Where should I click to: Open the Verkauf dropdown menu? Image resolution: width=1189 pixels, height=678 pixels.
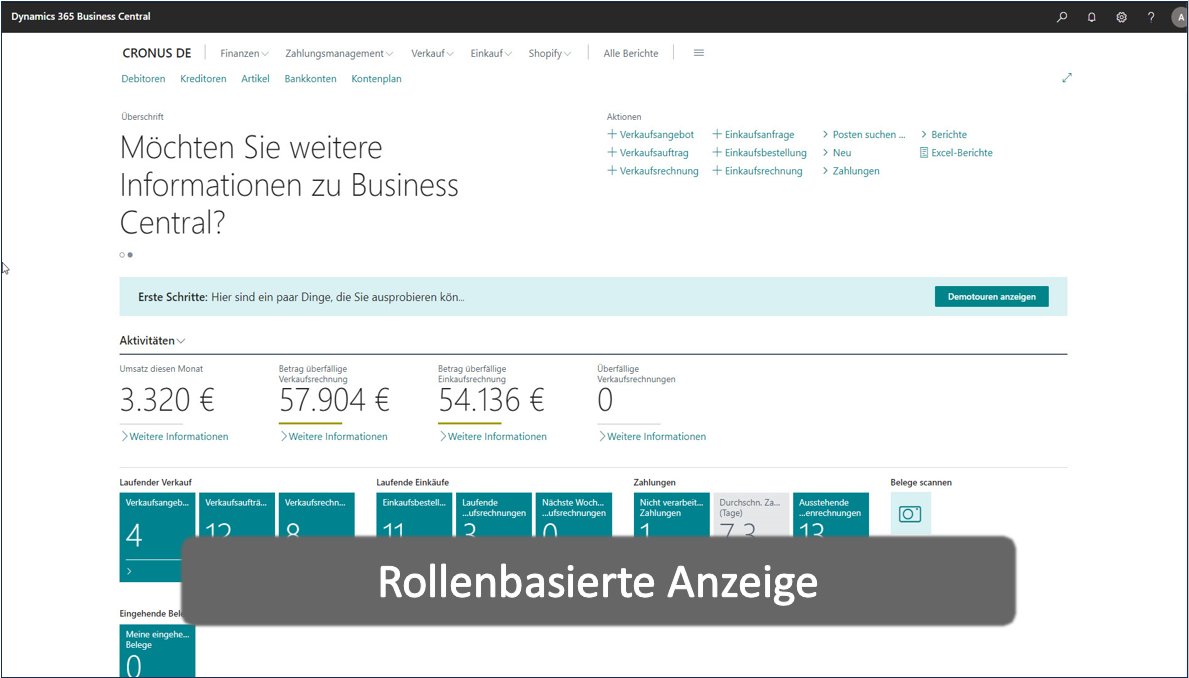pos(432,53)
